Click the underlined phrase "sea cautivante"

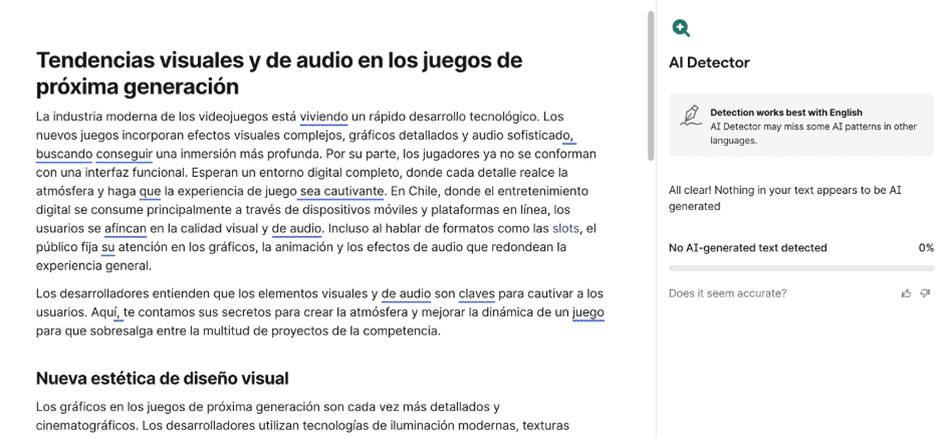point(341,191)
